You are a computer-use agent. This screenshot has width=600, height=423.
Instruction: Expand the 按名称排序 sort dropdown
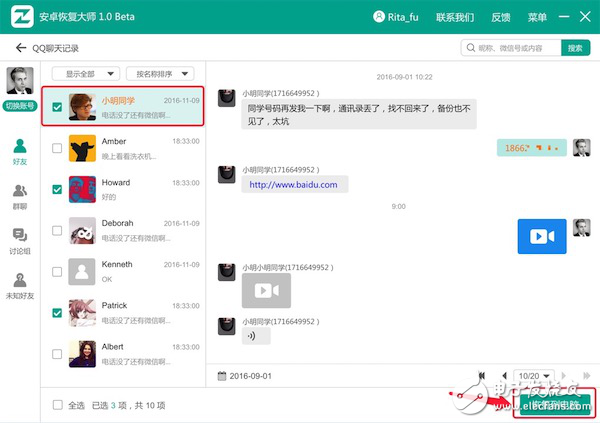pyautogui.click(x=157, y=74)
